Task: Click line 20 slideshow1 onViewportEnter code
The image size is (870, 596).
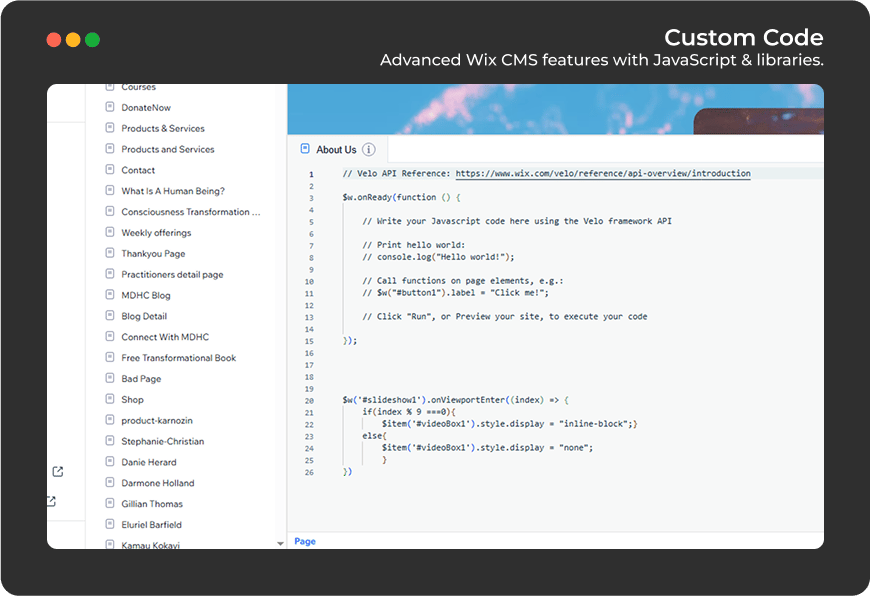Action: (456, 400)
